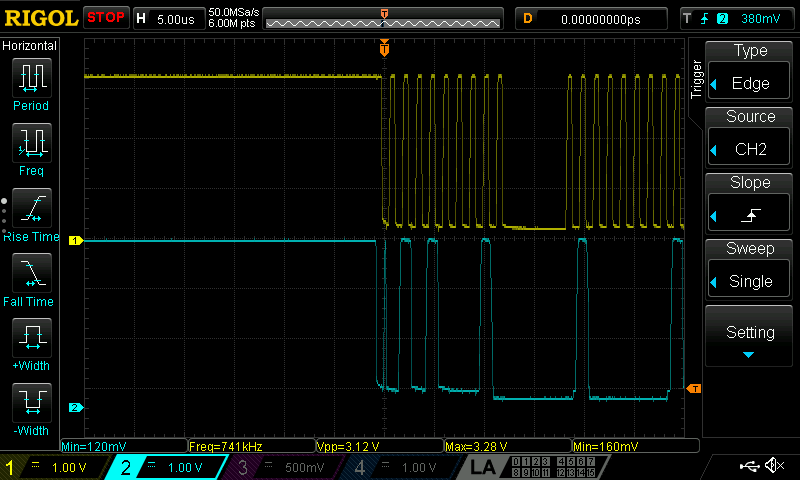Toggle channel 1 with 1.00 V scale
The width and height of the screenshot is (800, 480).
54,467
